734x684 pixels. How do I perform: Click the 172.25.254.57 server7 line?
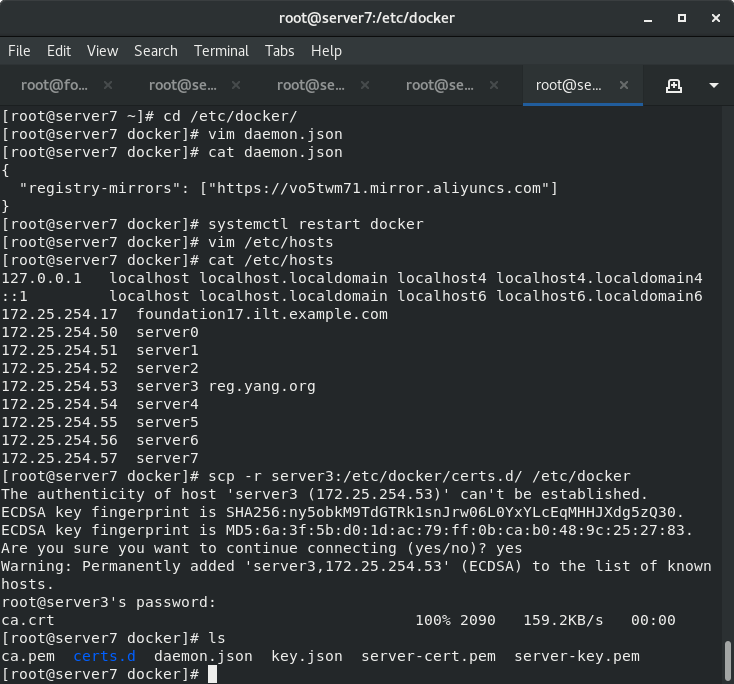(x=100, y=458)
